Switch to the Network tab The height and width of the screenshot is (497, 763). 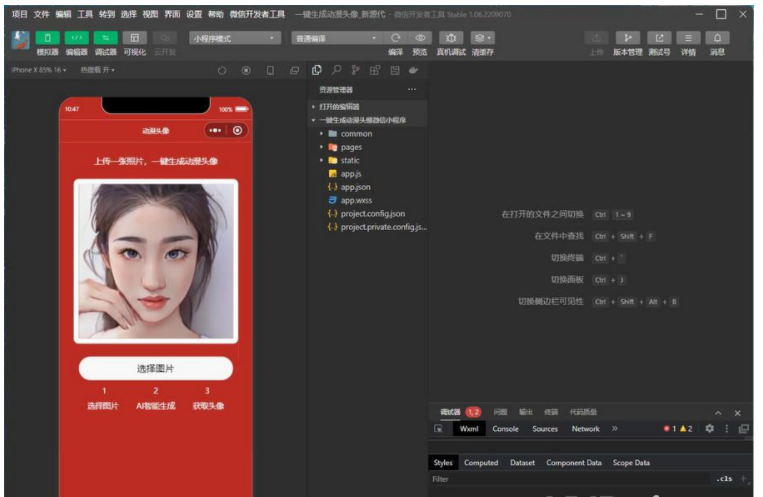585,429
